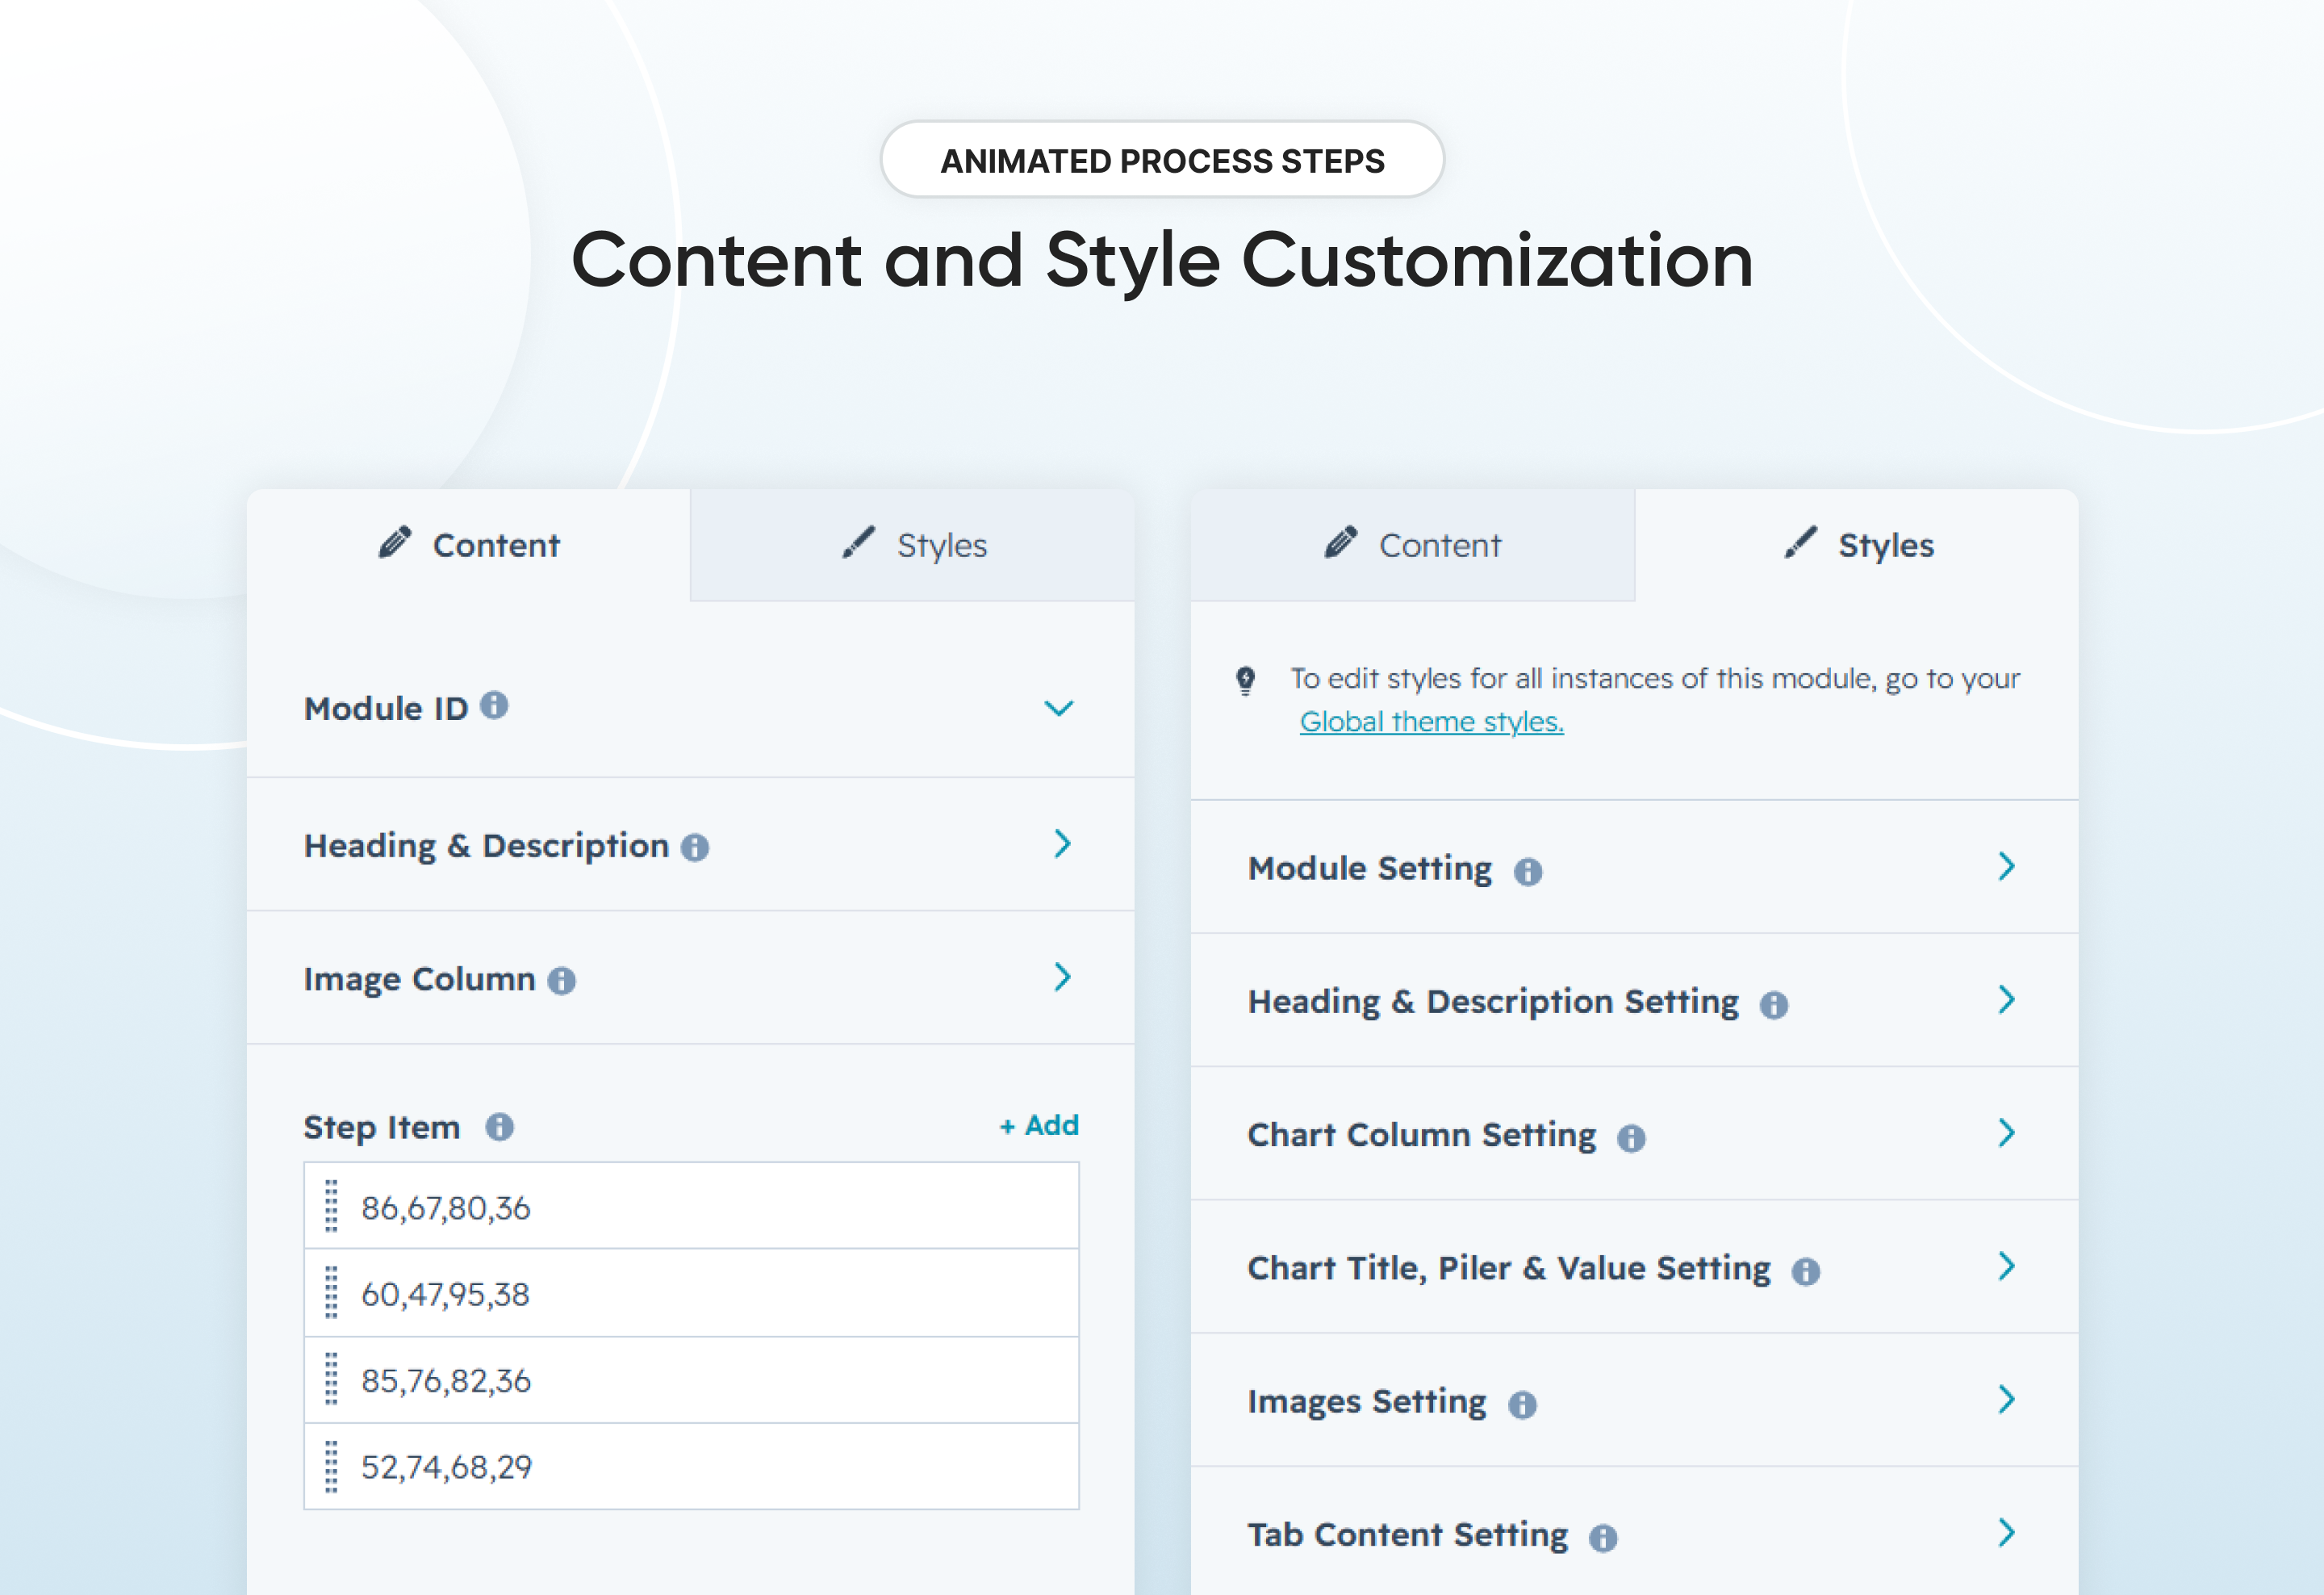Click Chart Title, Piler & Value info icon

1806,1272
